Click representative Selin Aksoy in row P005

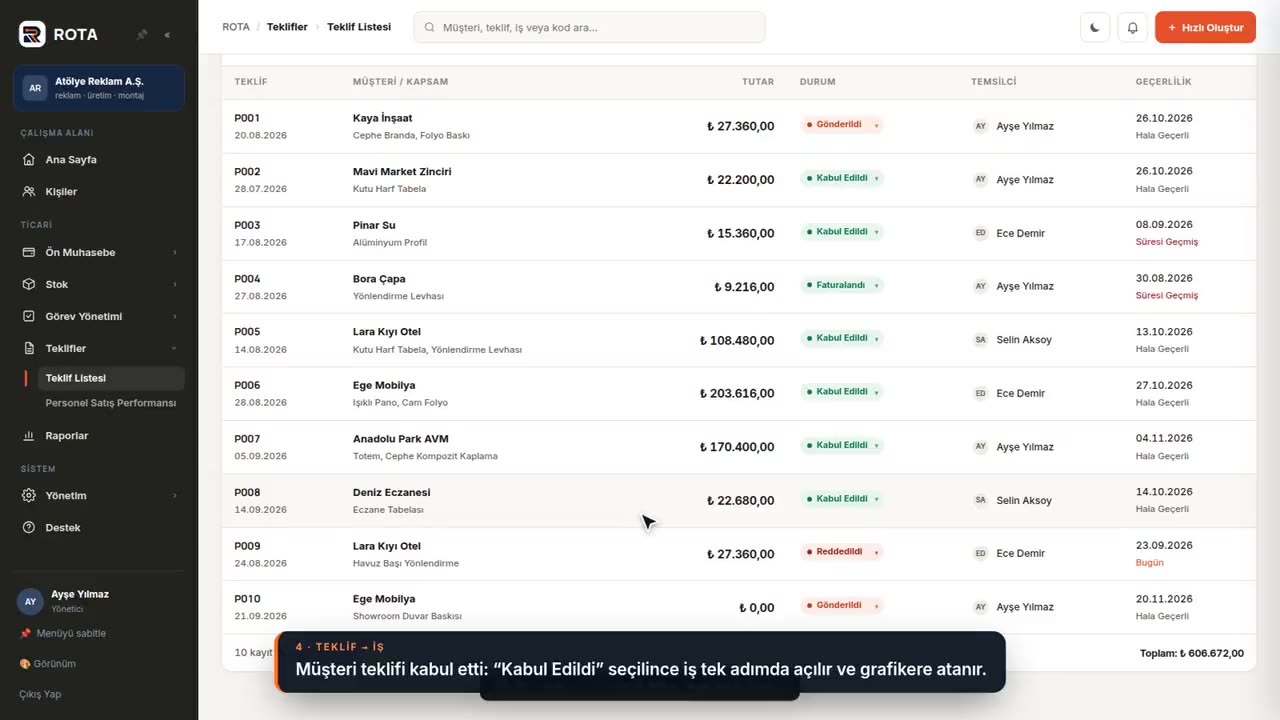(x=1024, y=340)
